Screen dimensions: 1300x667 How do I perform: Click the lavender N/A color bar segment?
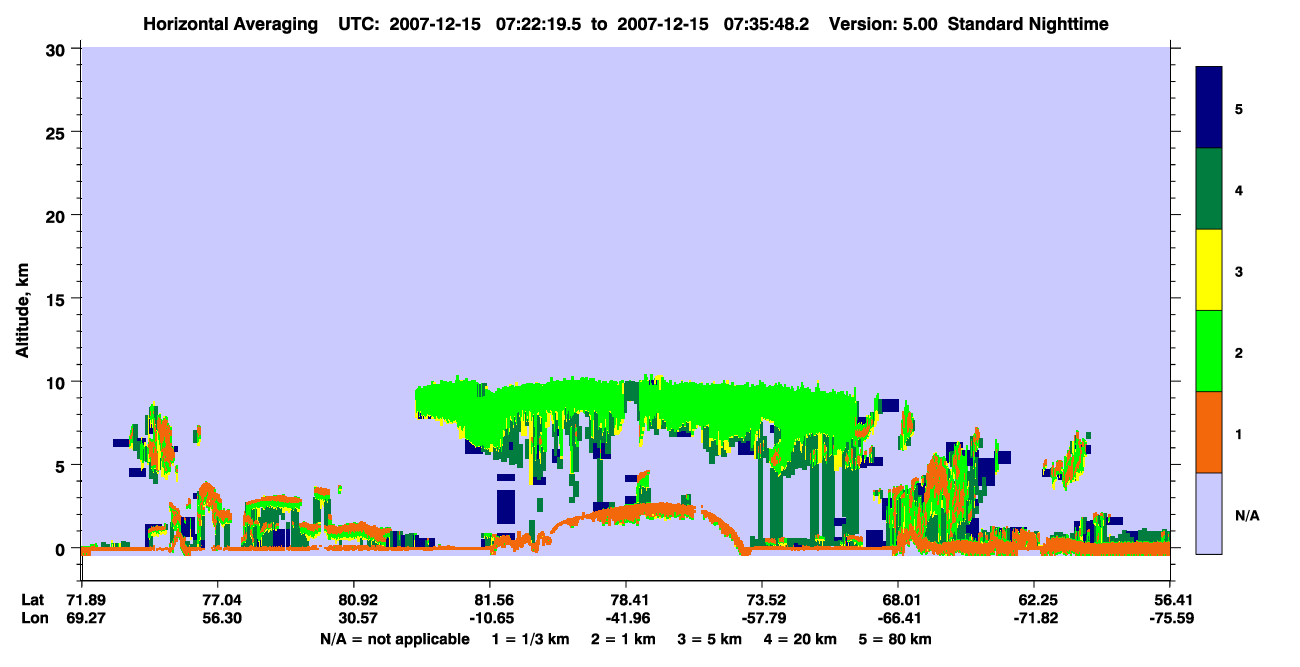1209,513
